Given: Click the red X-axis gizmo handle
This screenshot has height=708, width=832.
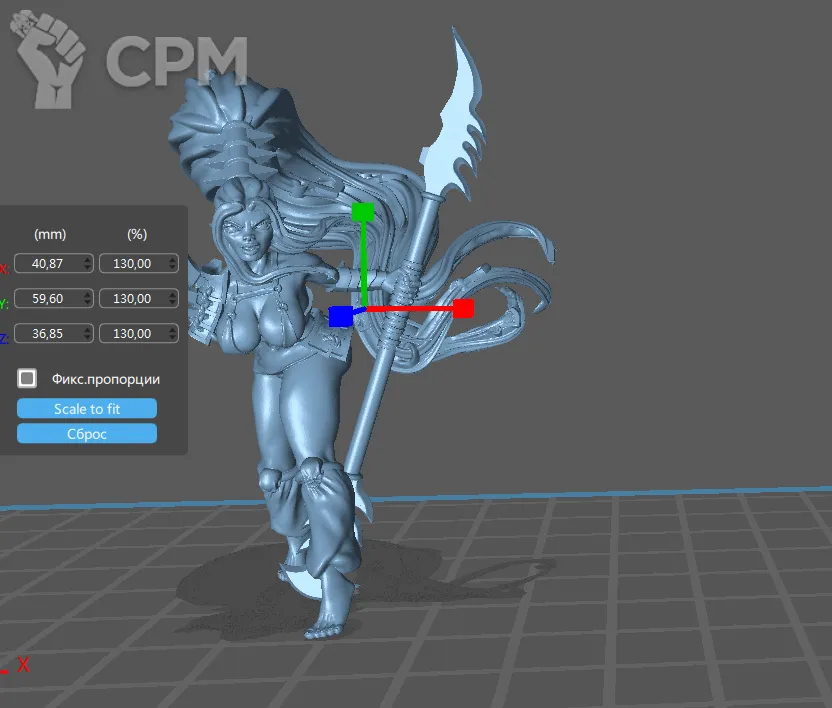Looking at the screenshot, I should [463, 308].
